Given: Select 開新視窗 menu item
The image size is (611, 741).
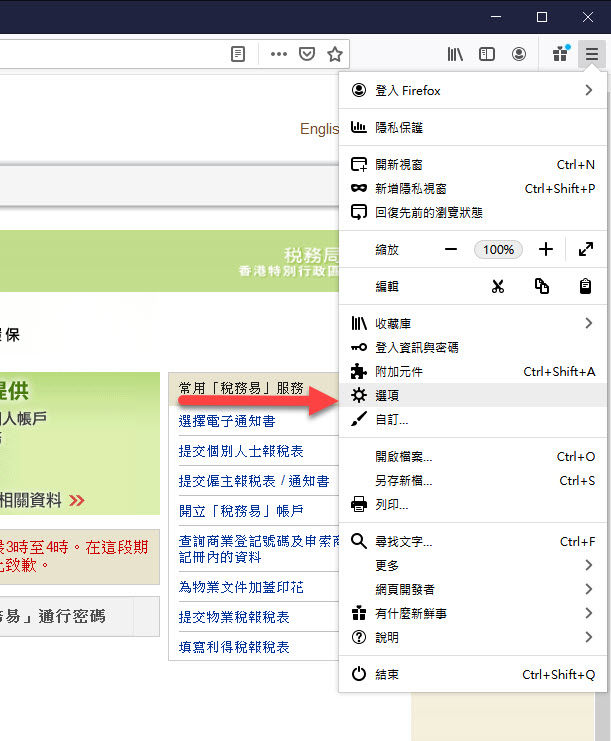Looking at the screenshot, I should tap(473, 164).
